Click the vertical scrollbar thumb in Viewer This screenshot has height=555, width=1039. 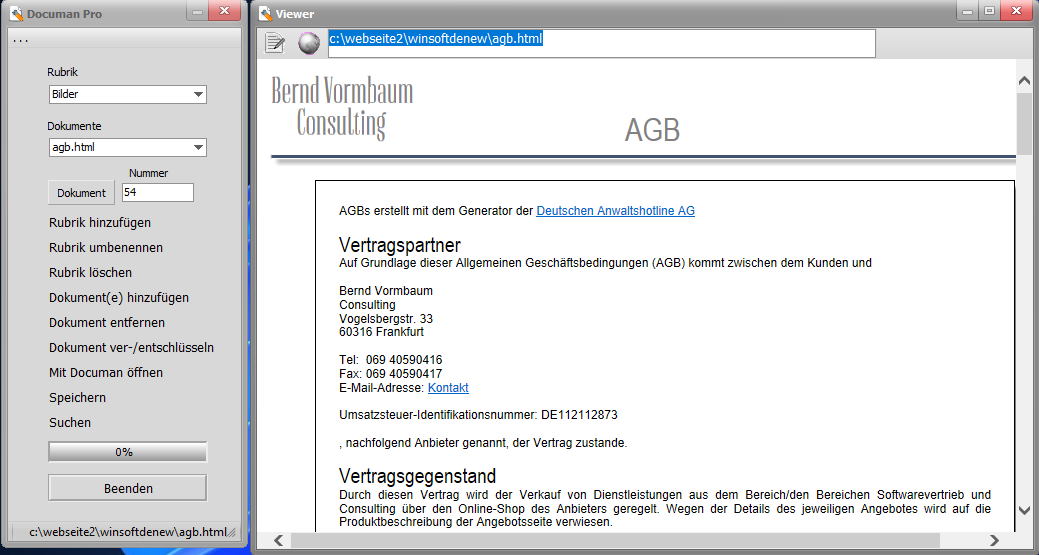click(x=1024, y=123)
